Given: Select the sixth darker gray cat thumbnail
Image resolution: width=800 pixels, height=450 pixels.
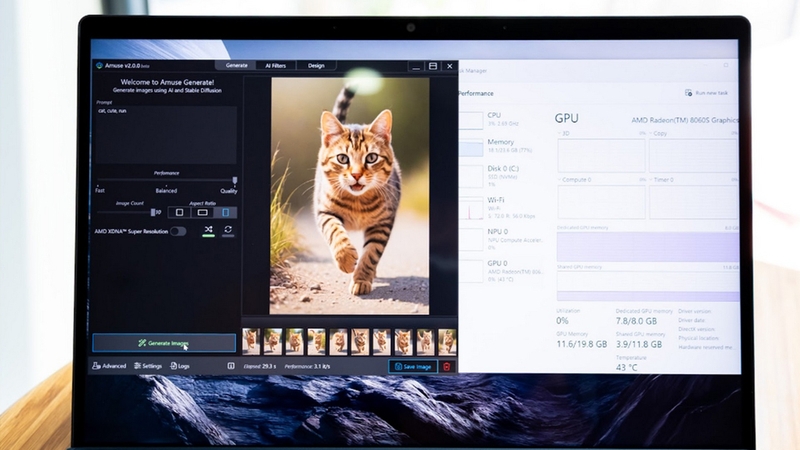Looking at the screenshot, I should click(360, 341).
